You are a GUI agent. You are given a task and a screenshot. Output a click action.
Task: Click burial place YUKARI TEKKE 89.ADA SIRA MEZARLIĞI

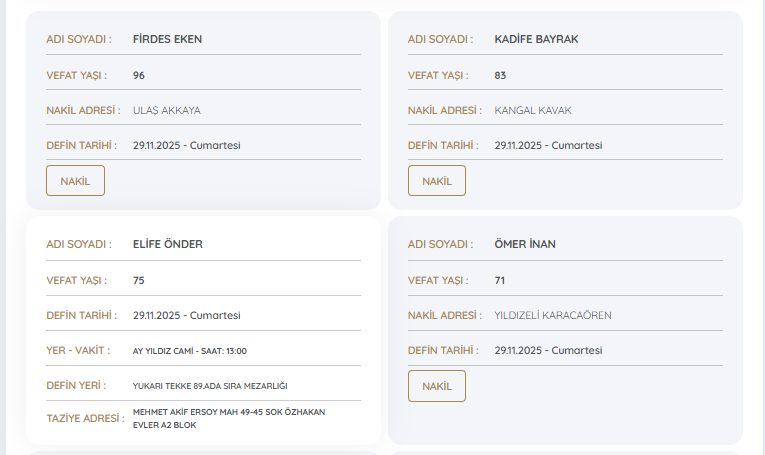(210, 385)
